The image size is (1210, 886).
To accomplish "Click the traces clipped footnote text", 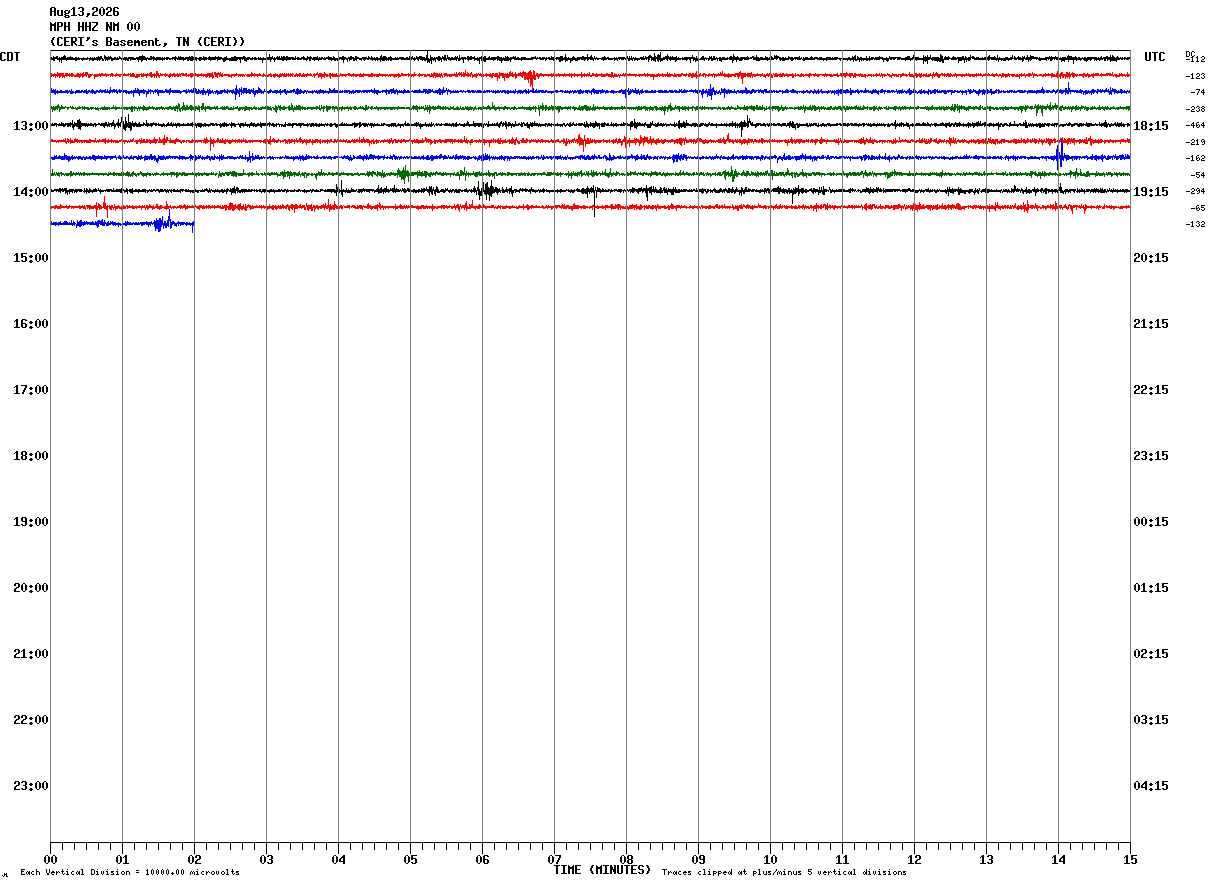I will (x=784, y=873).
